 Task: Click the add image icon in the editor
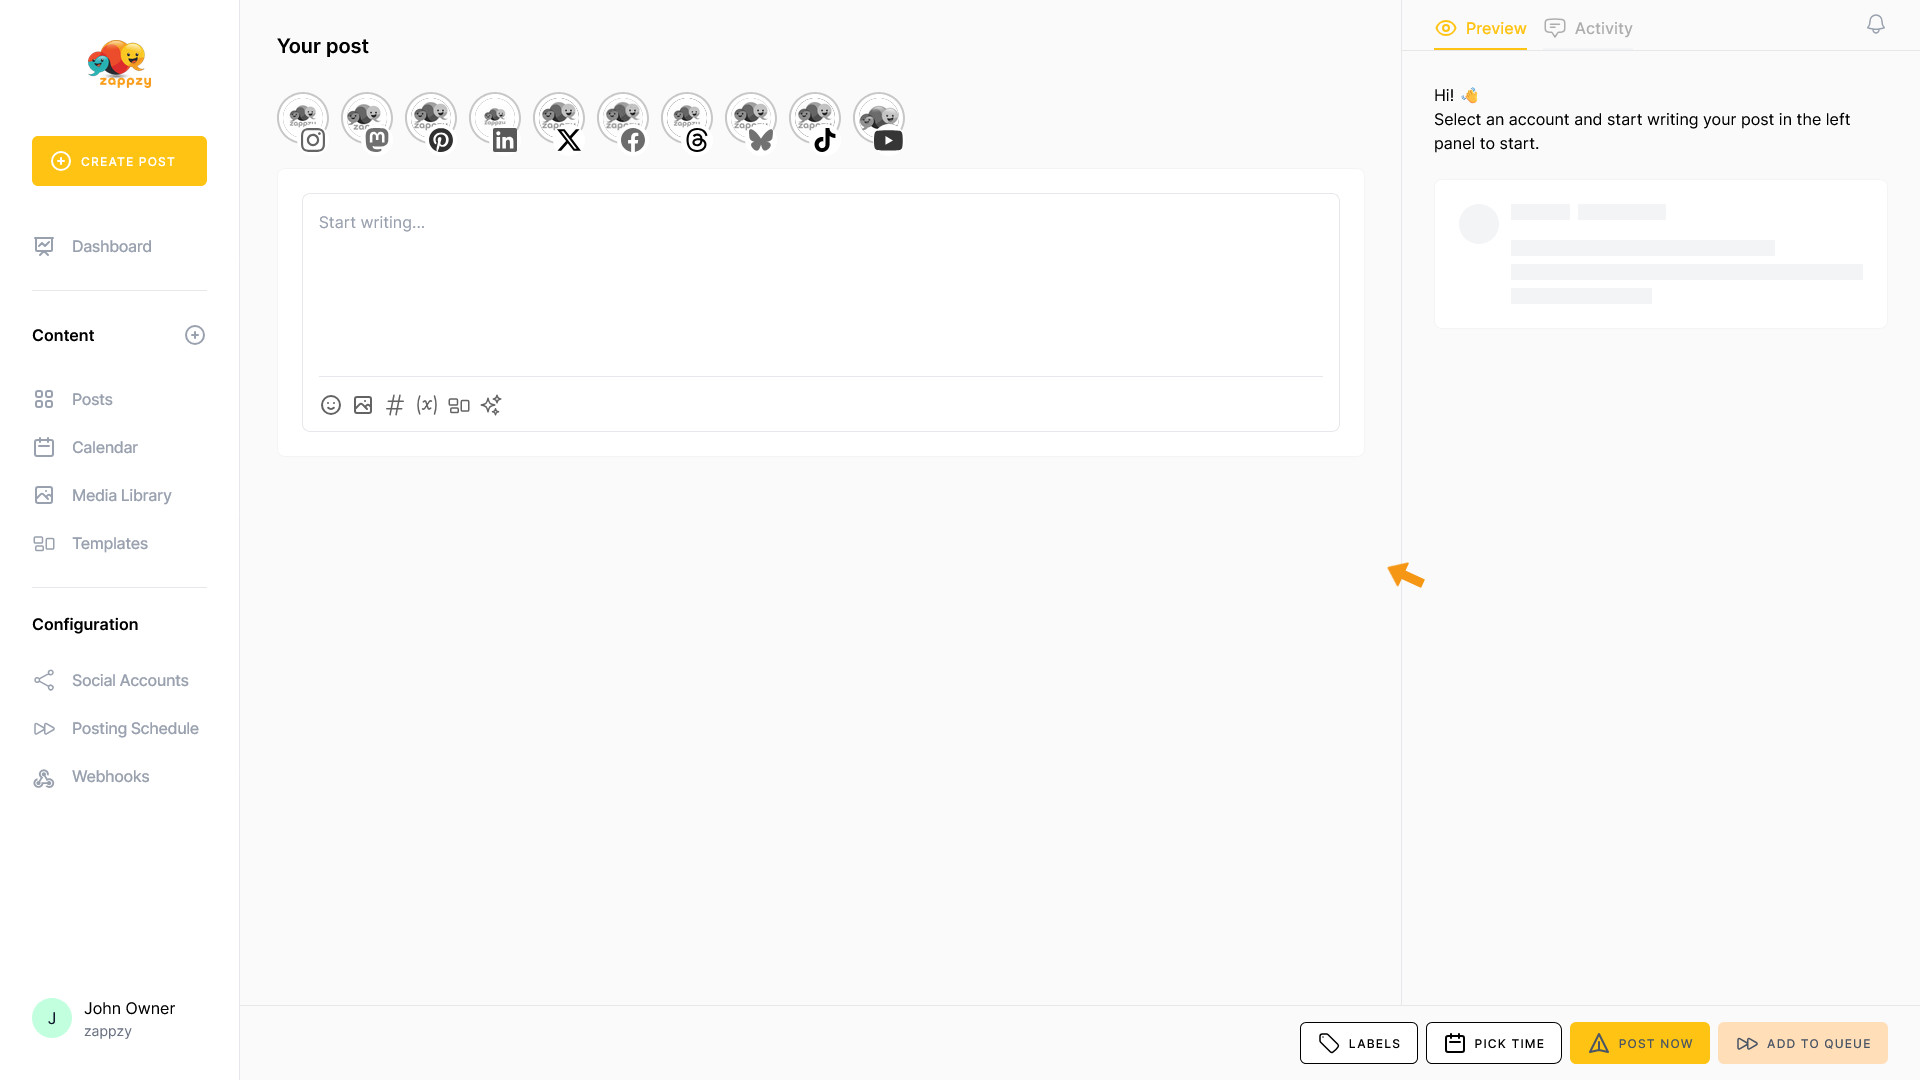[x=363, y=405]
